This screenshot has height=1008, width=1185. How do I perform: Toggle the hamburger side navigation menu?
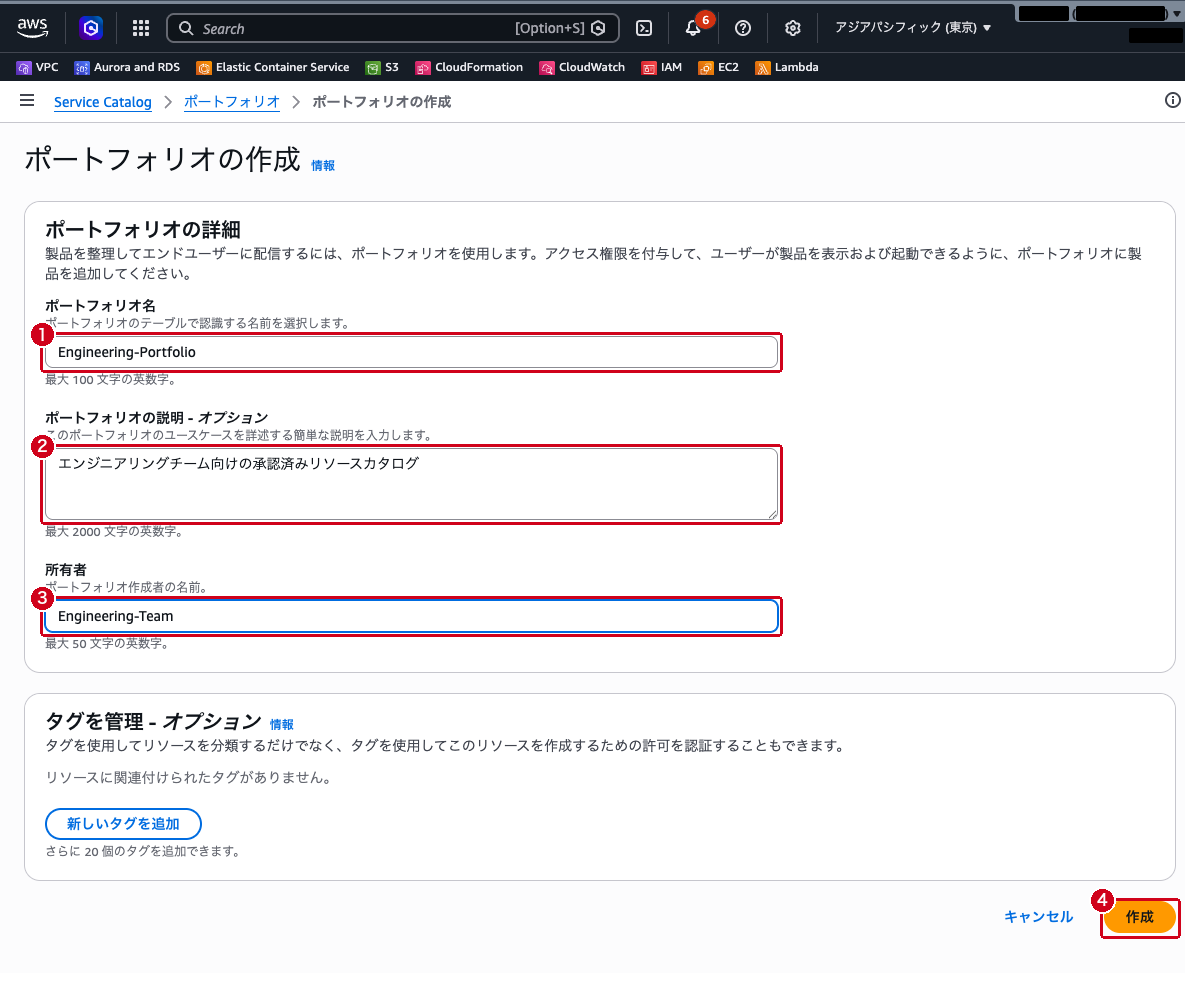27,100
